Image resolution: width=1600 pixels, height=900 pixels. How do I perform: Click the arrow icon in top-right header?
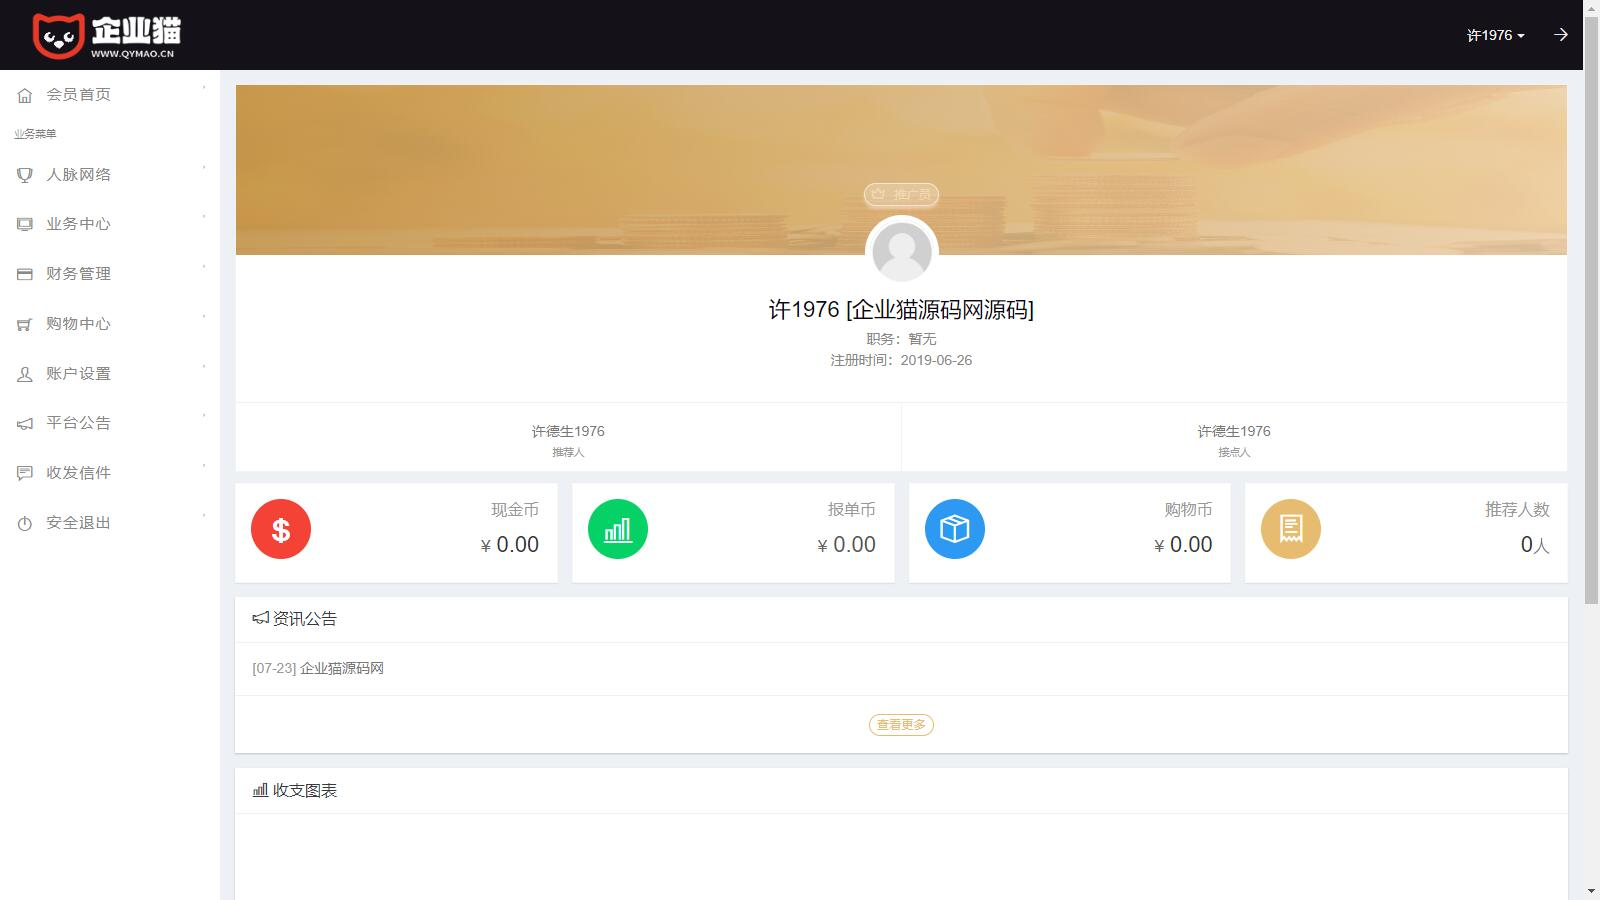coord(1561,35)
